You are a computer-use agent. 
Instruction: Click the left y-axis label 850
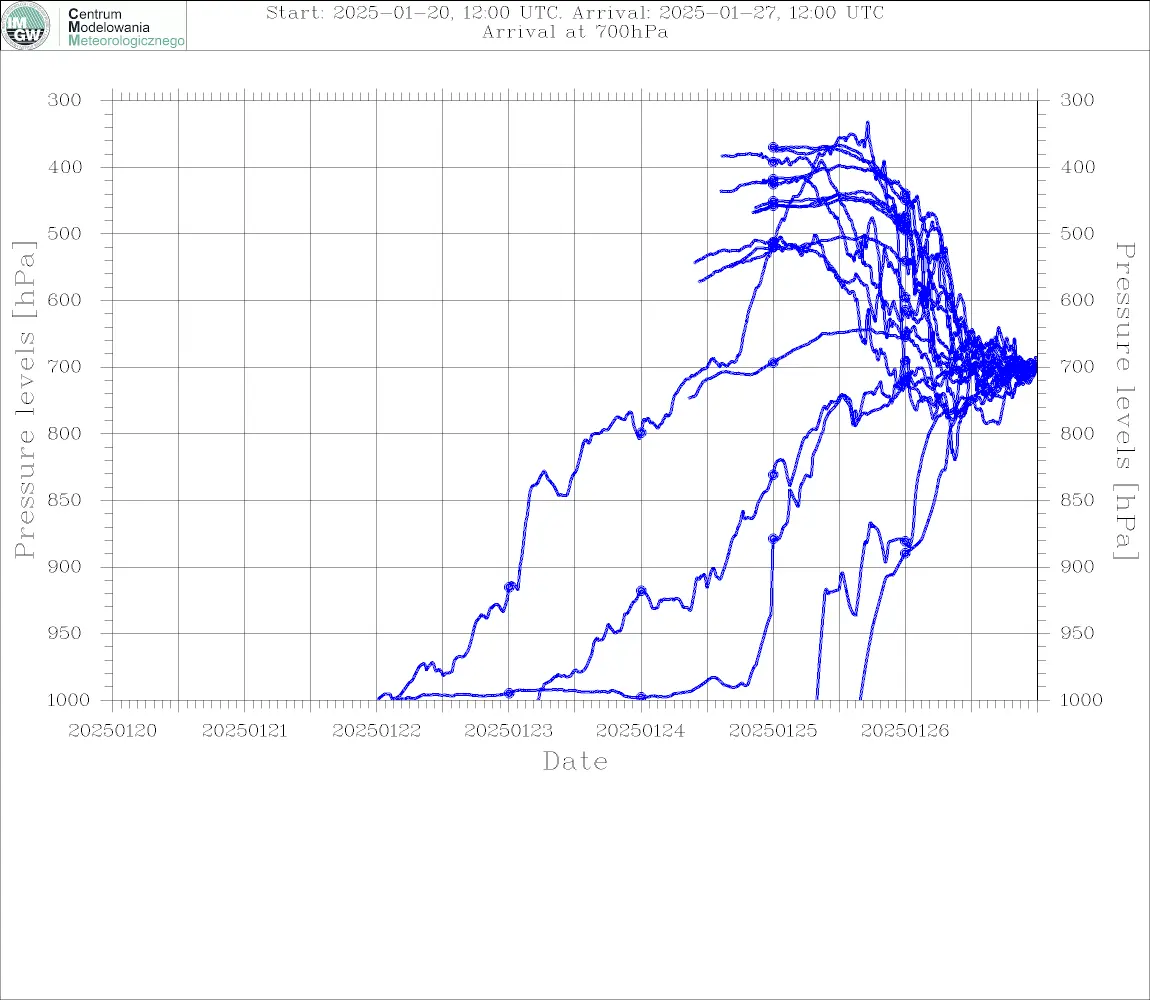click(x=65, y=500)
